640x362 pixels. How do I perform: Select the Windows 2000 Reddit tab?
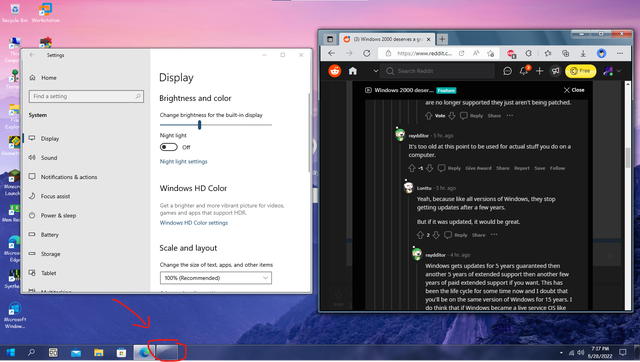(387, 39)
